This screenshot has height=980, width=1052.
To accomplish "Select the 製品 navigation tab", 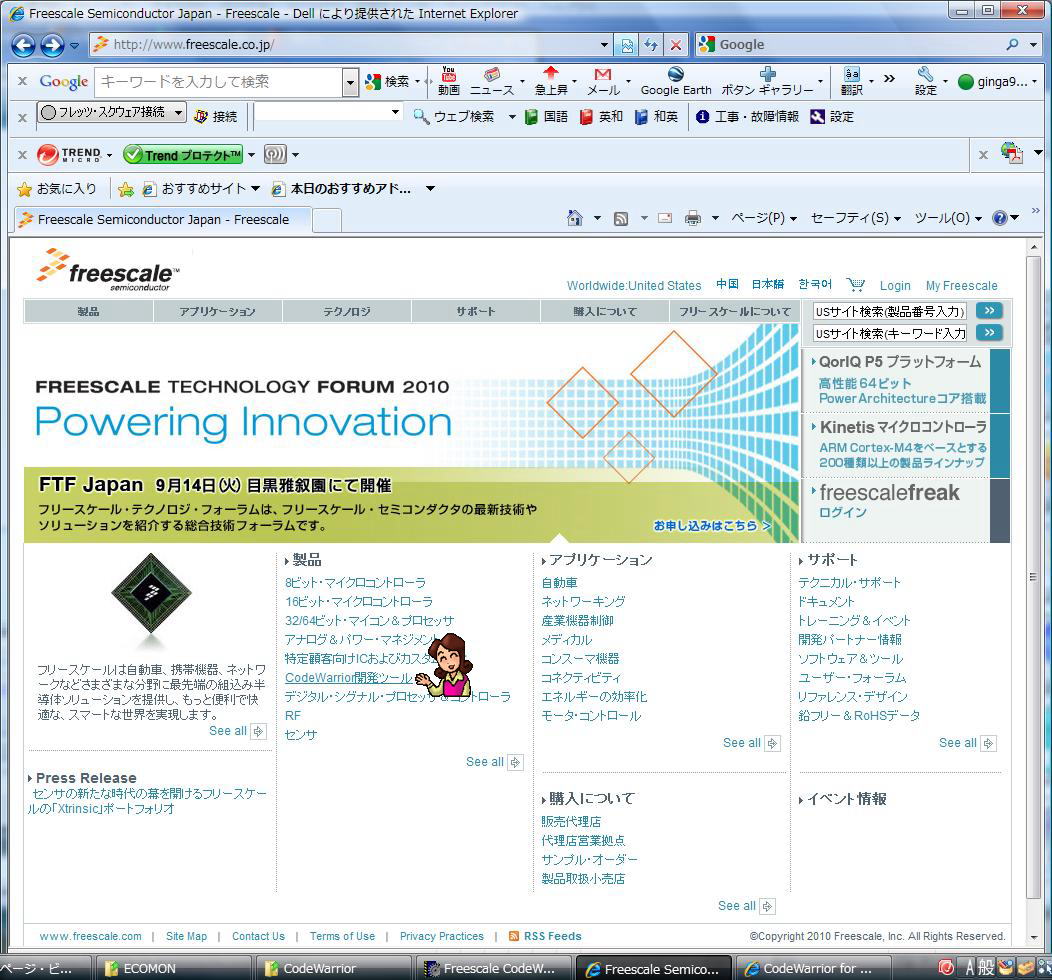I will pyautogui.click(x=89, y=311).
